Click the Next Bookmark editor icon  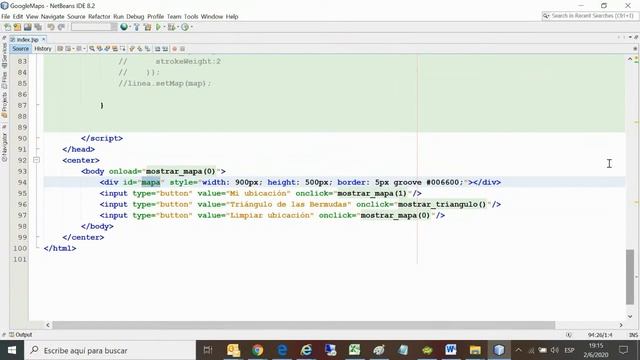(x=140, y=49)
